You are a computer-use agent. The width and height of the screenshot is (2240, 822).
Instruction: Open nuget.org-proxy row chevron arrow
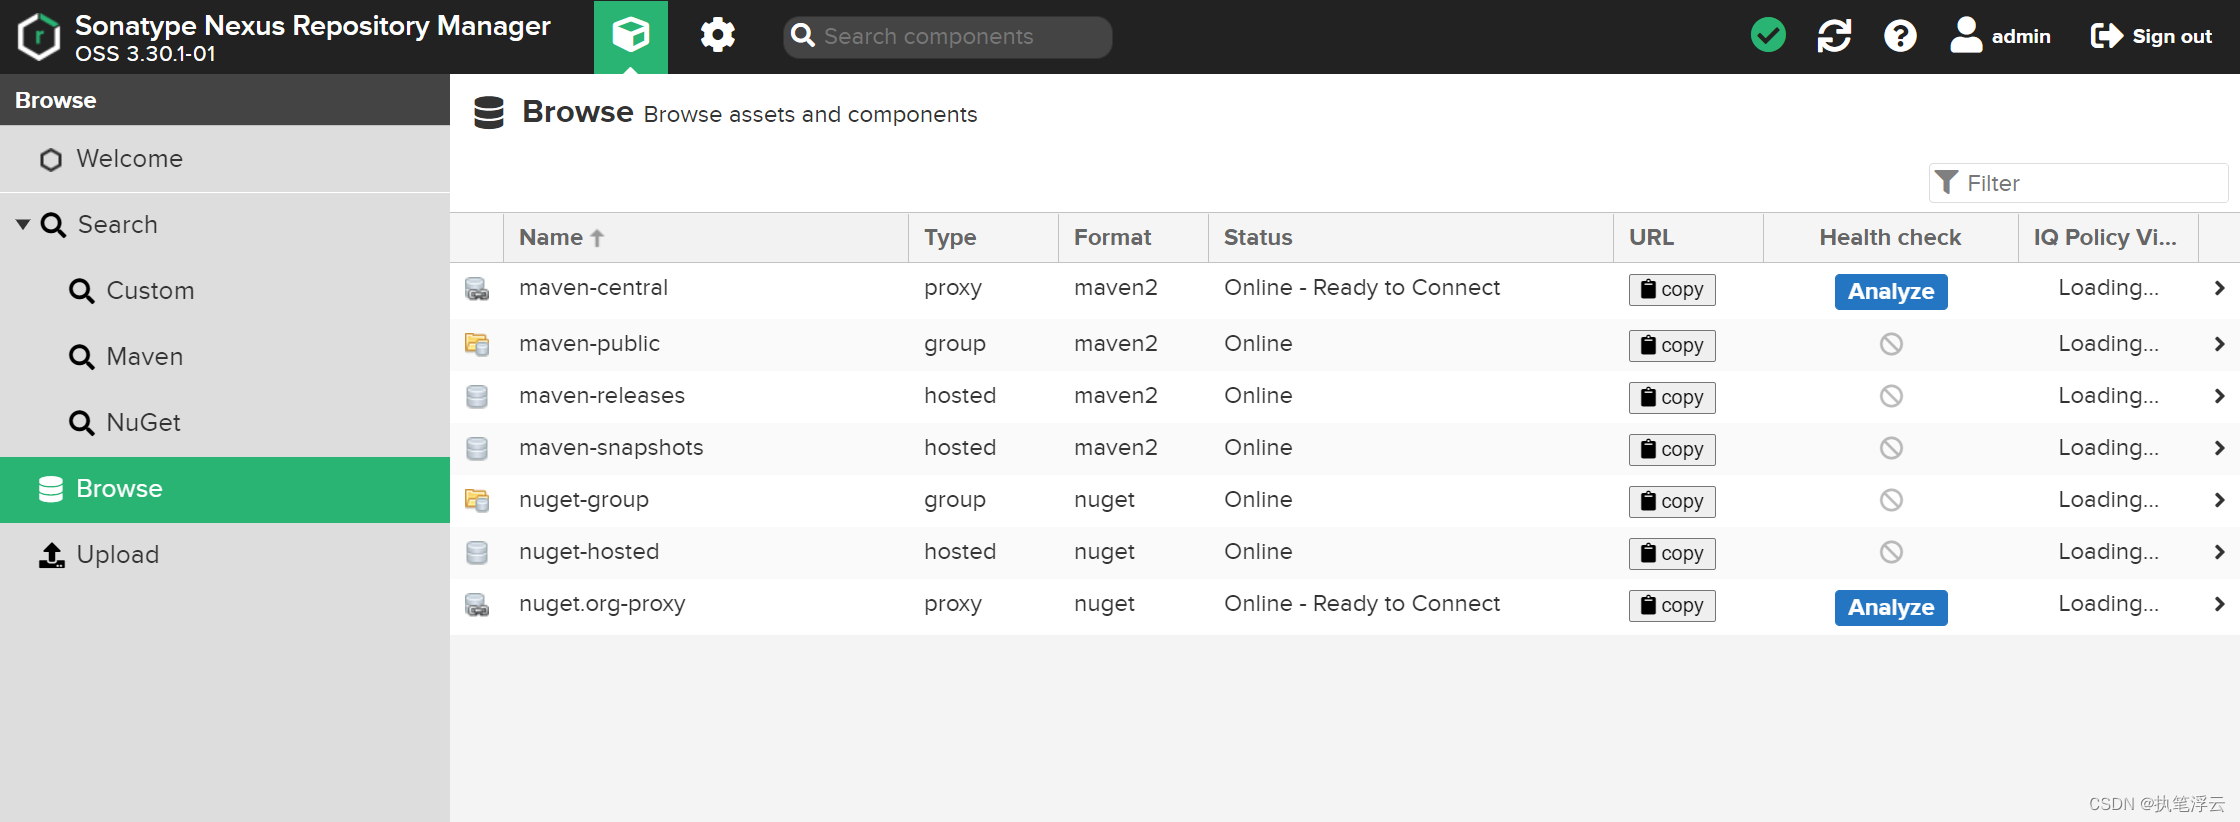click(x=2219, y=604)
